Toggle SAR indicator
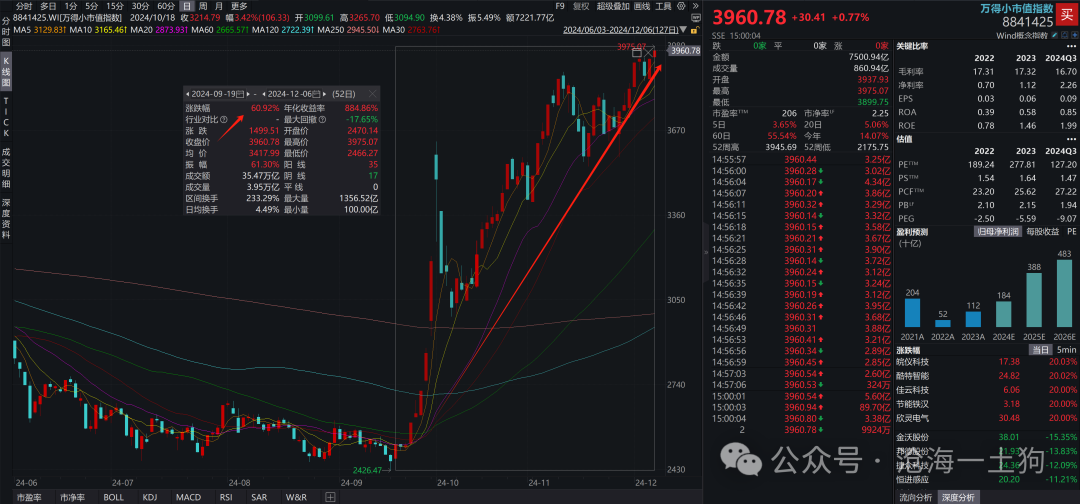1080x504 pixels. click(259, 496)
